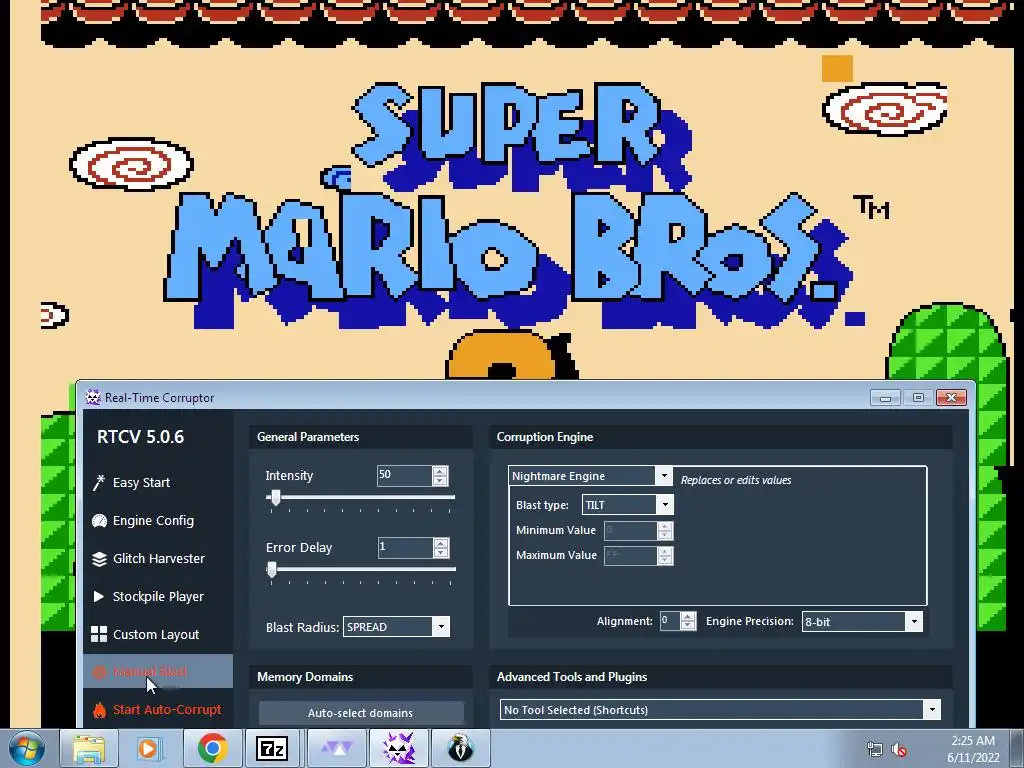Click the Error Delay slider handle
1024x768 pixels.
click(x=272, y=569)
